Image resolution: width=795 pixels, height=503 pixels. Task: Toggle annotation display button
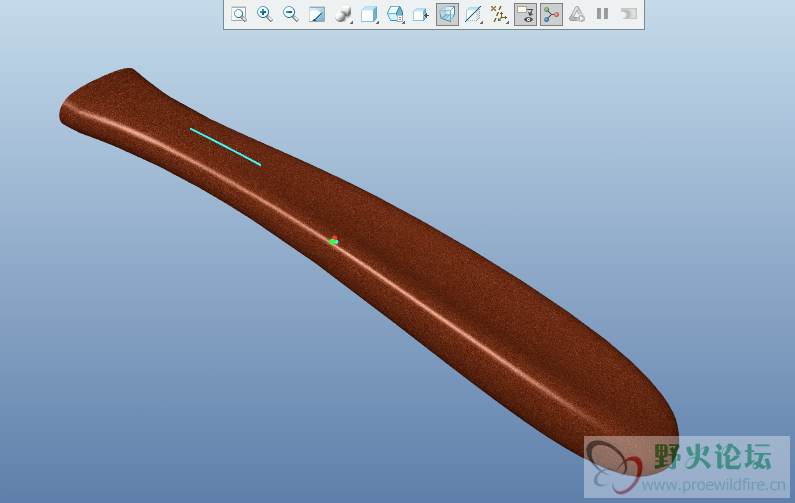click(x=525, y=14)
